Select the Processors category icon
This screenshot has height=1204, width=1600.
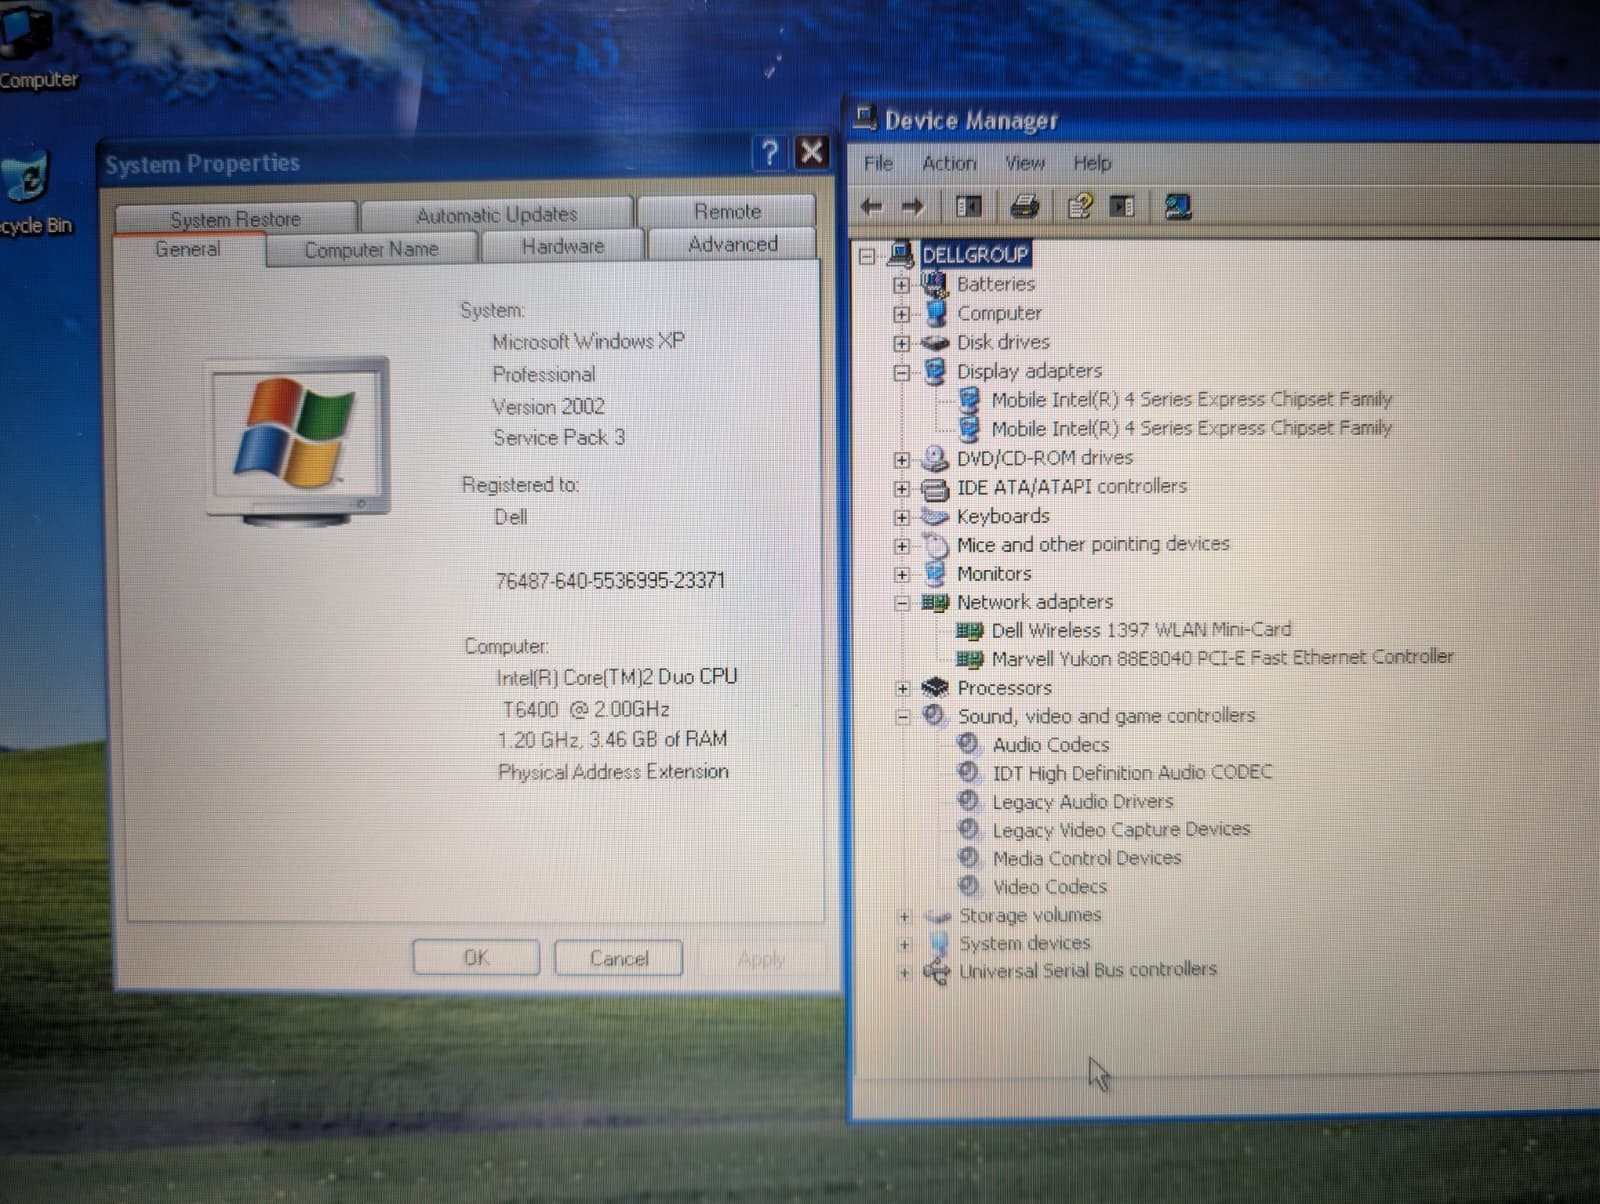tap(935, 688)
